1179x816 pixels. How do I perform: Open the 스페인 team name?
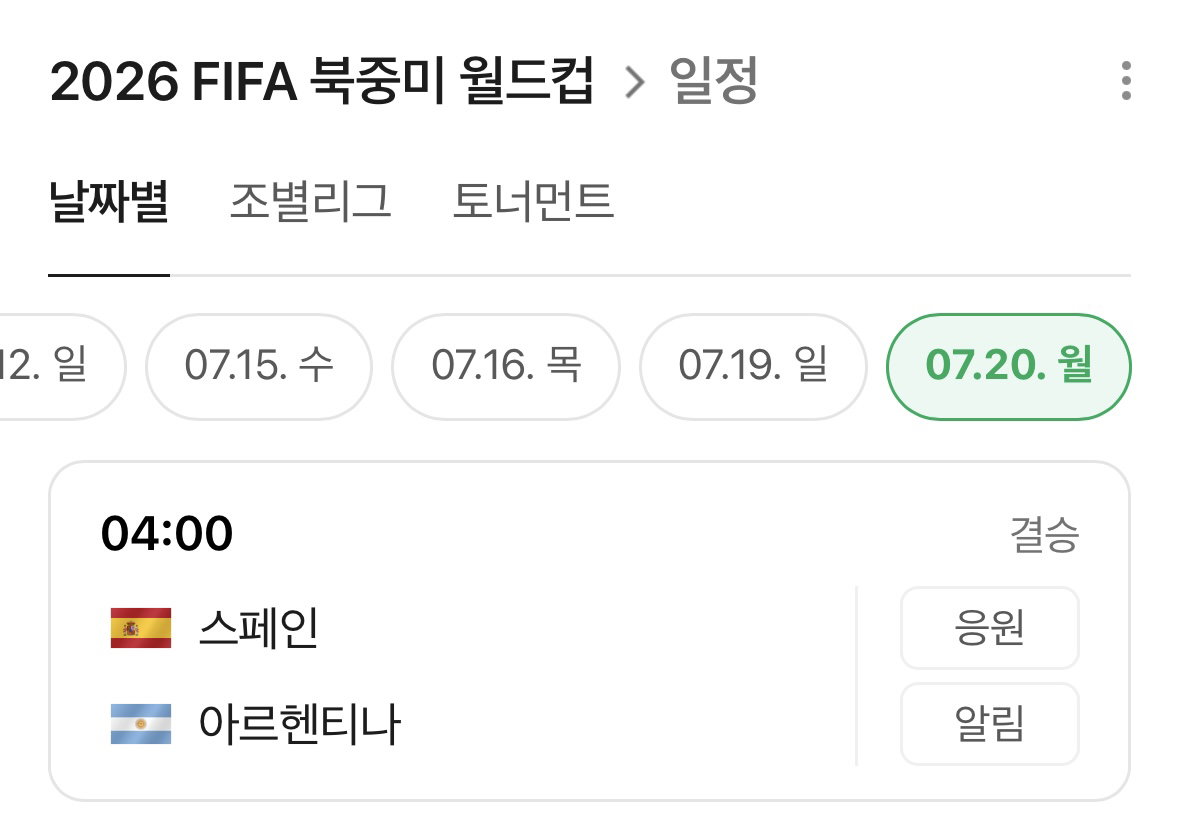coord(259,628)
